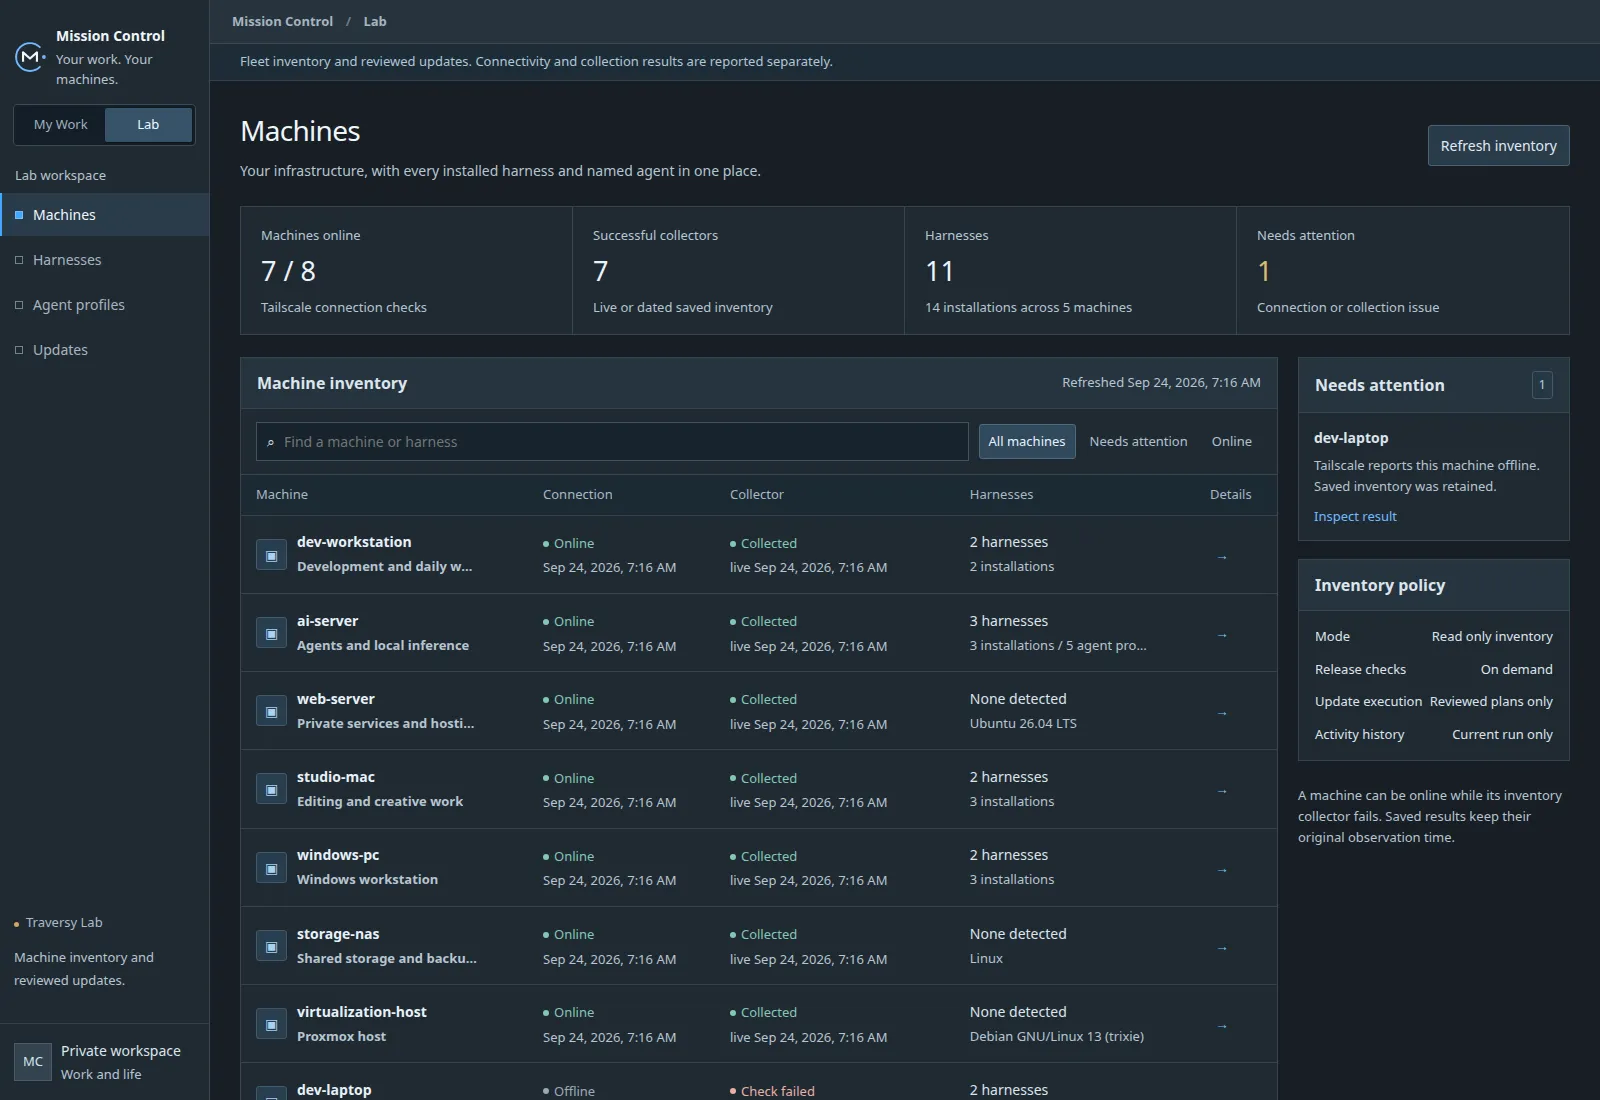
Task: Open Updates in the sidebar
Action: pyautogui.click(x=105, y=350)
